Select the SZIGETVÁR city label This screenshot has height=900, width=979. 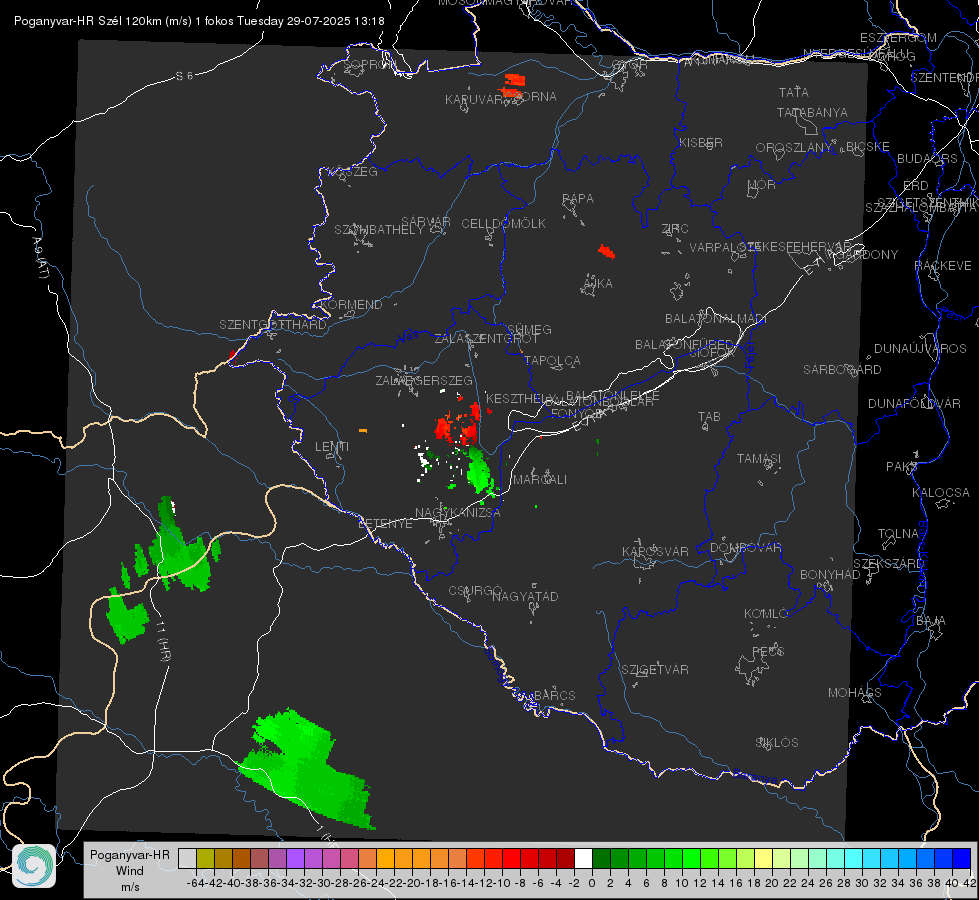[x=654, y=670]
